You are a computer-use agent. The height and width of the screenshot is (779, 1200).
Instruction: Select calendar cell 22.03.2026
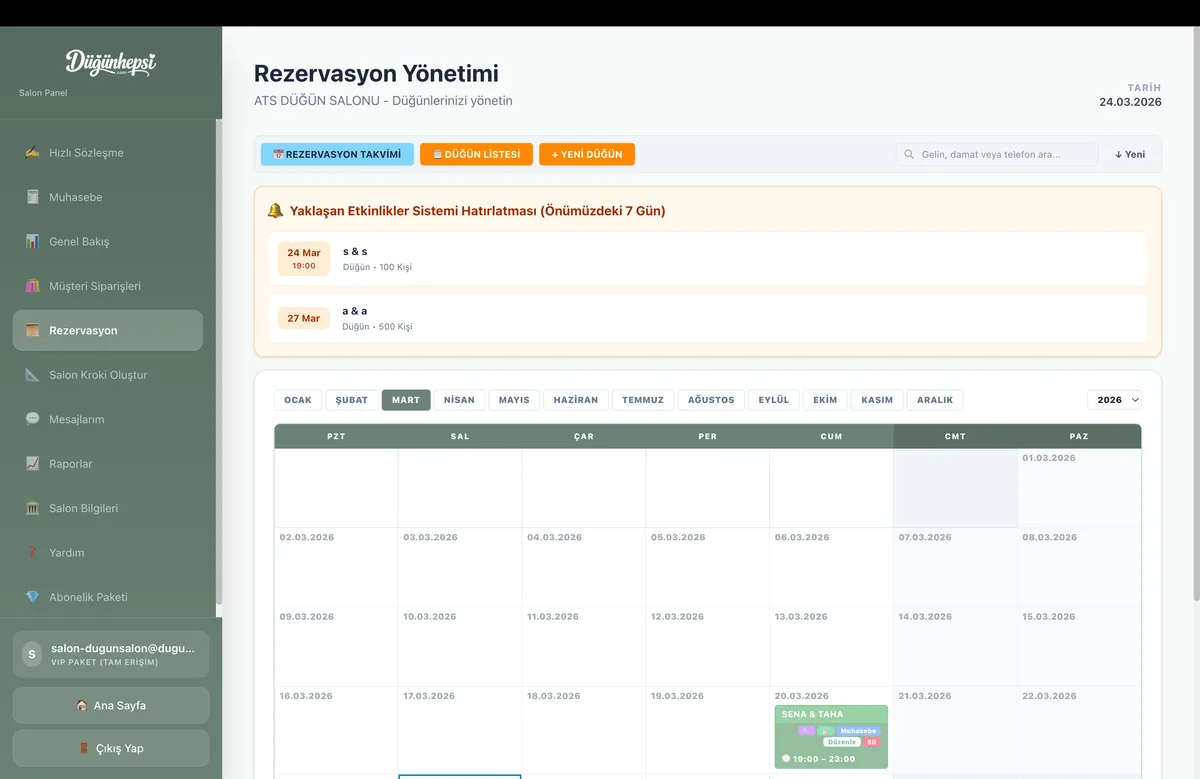tap(1079, 729)
